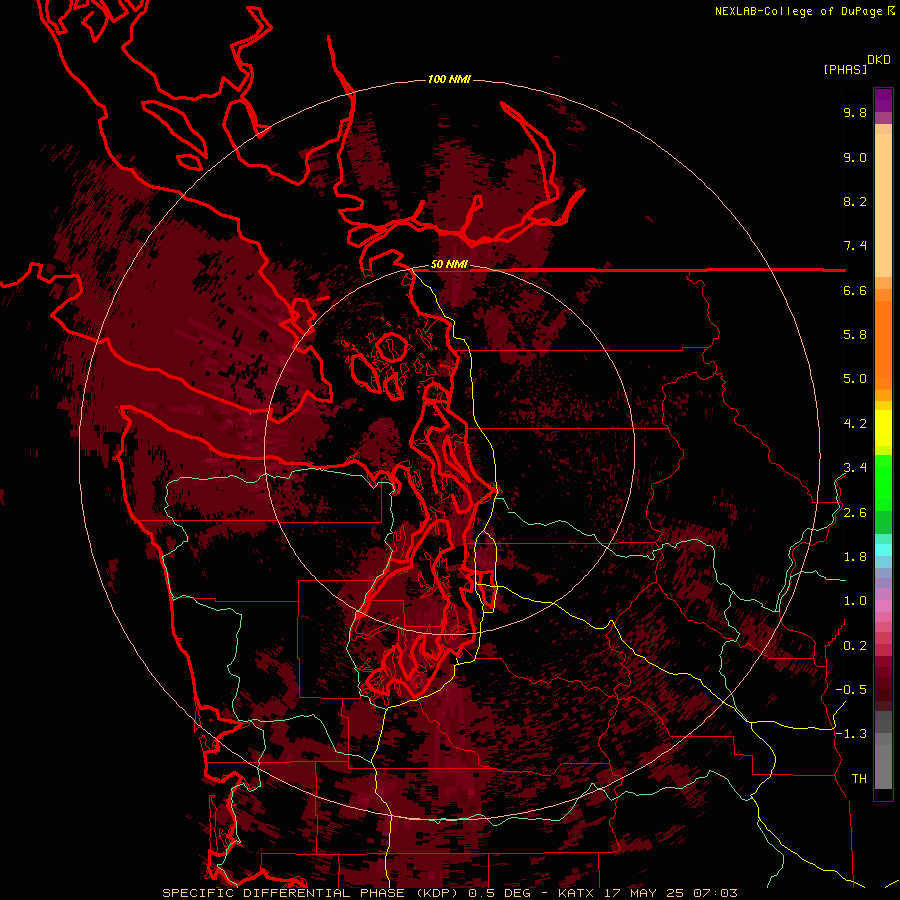This screenshot has height=900, width=900.
Task: Click the 9.8 value on color scale
Action: tap(855, 112)
